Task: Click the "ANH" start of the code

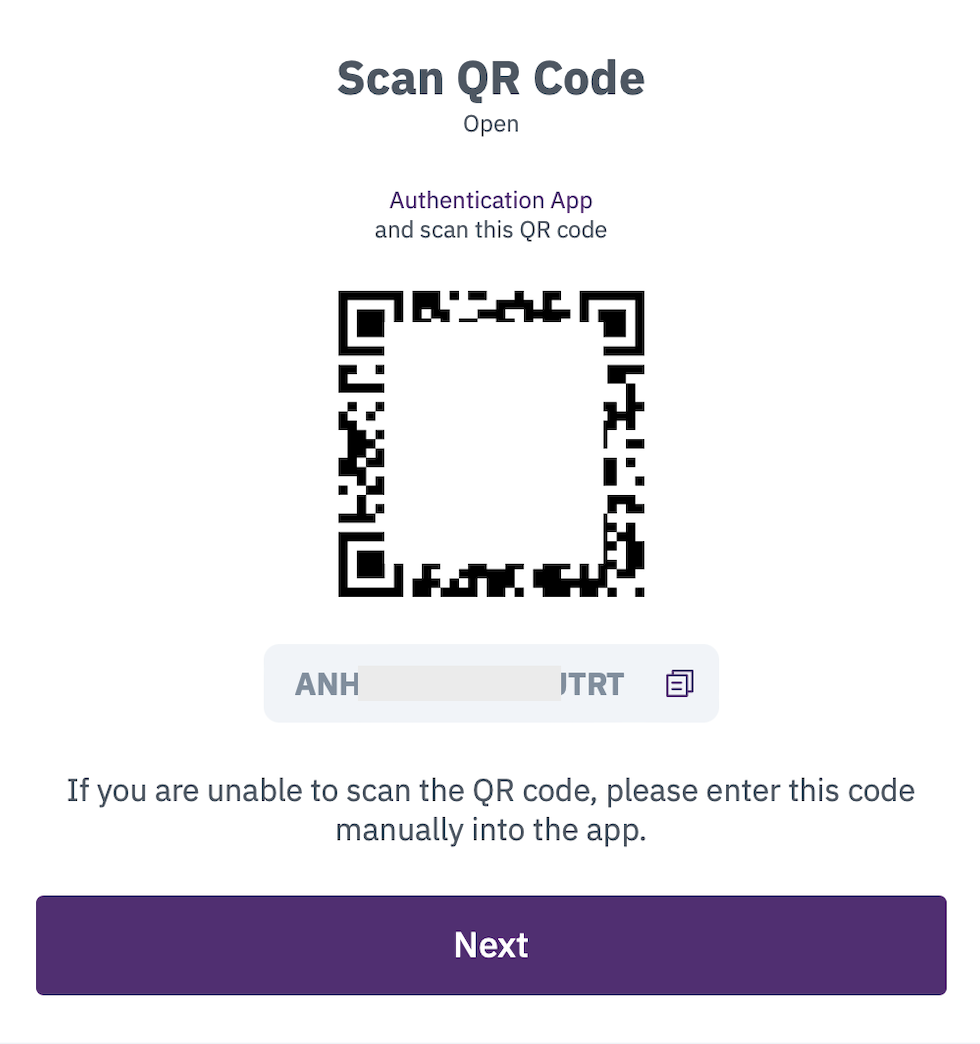Action: click(326, 684)
